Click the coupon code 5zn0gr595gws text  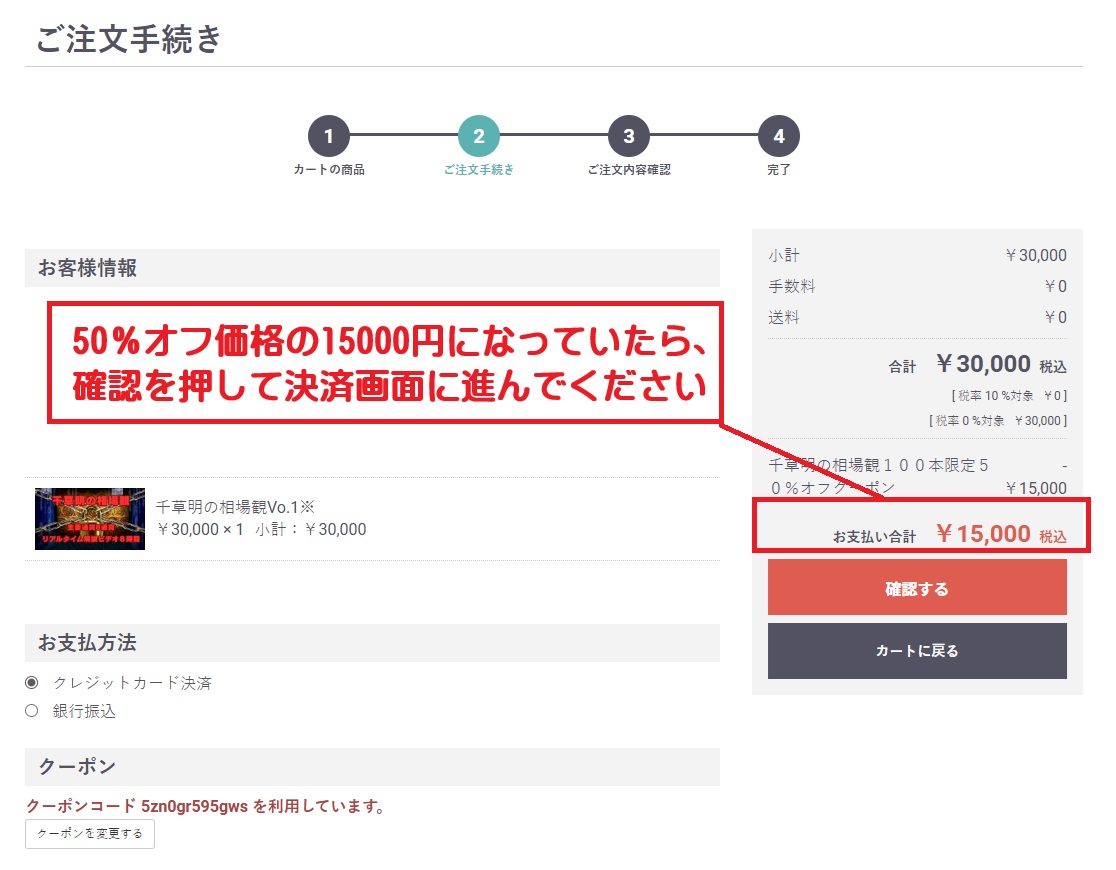click(195, 806)
